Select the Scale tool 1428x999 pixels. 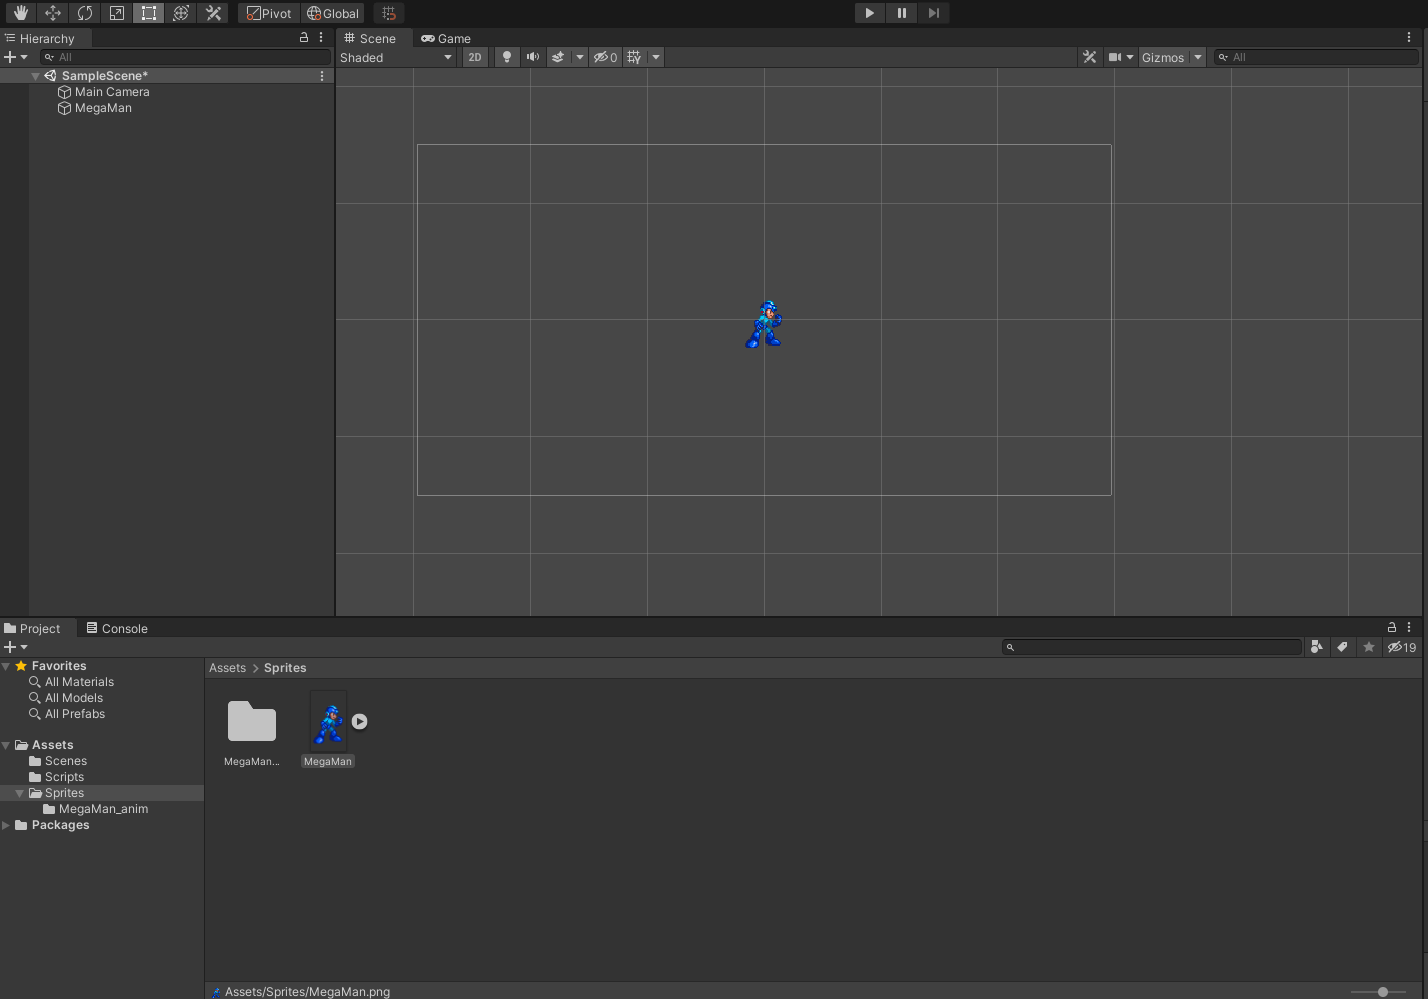(117, 13)
